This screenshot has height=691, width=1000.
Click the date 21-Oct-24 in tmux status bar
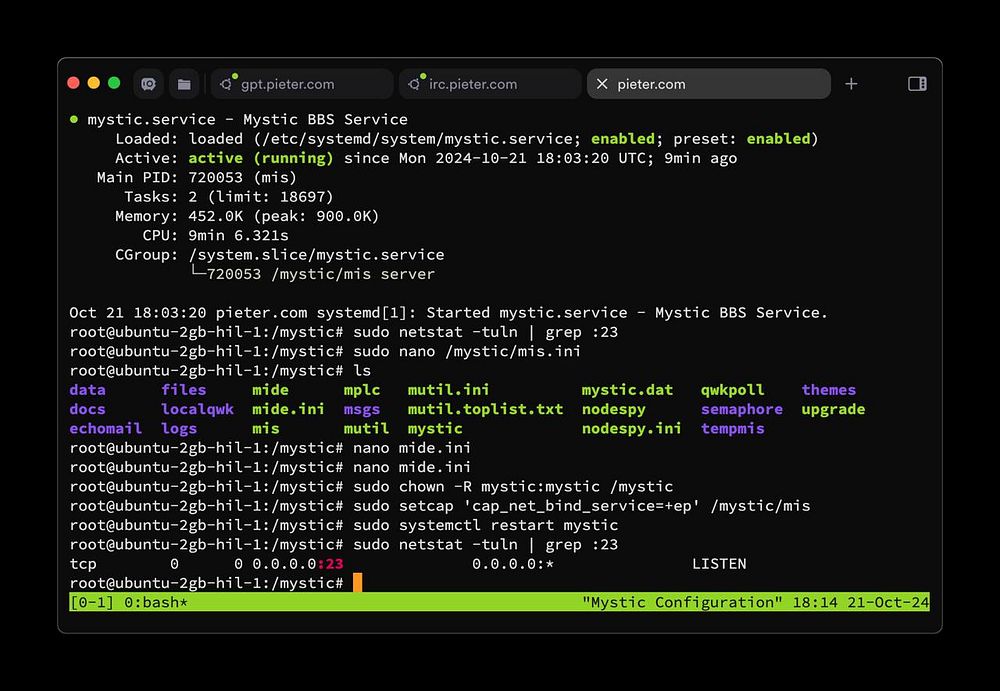(x=888, y=602)
